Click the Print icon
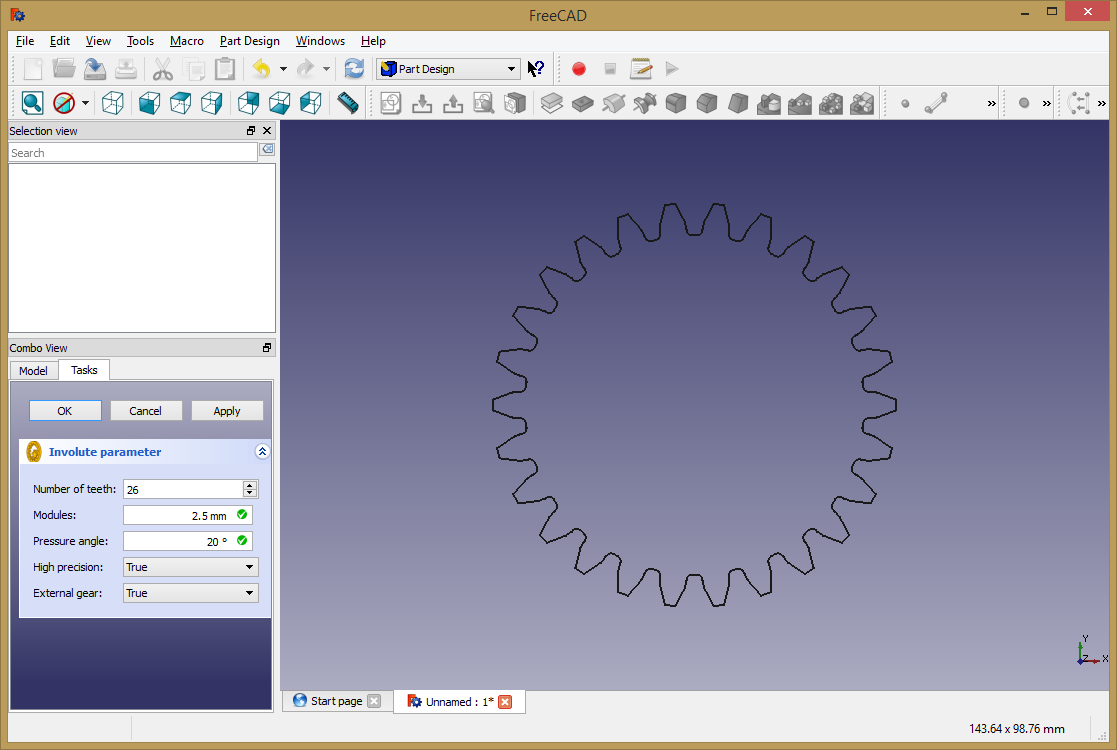The image size is (1117, 750). [125, 69]
